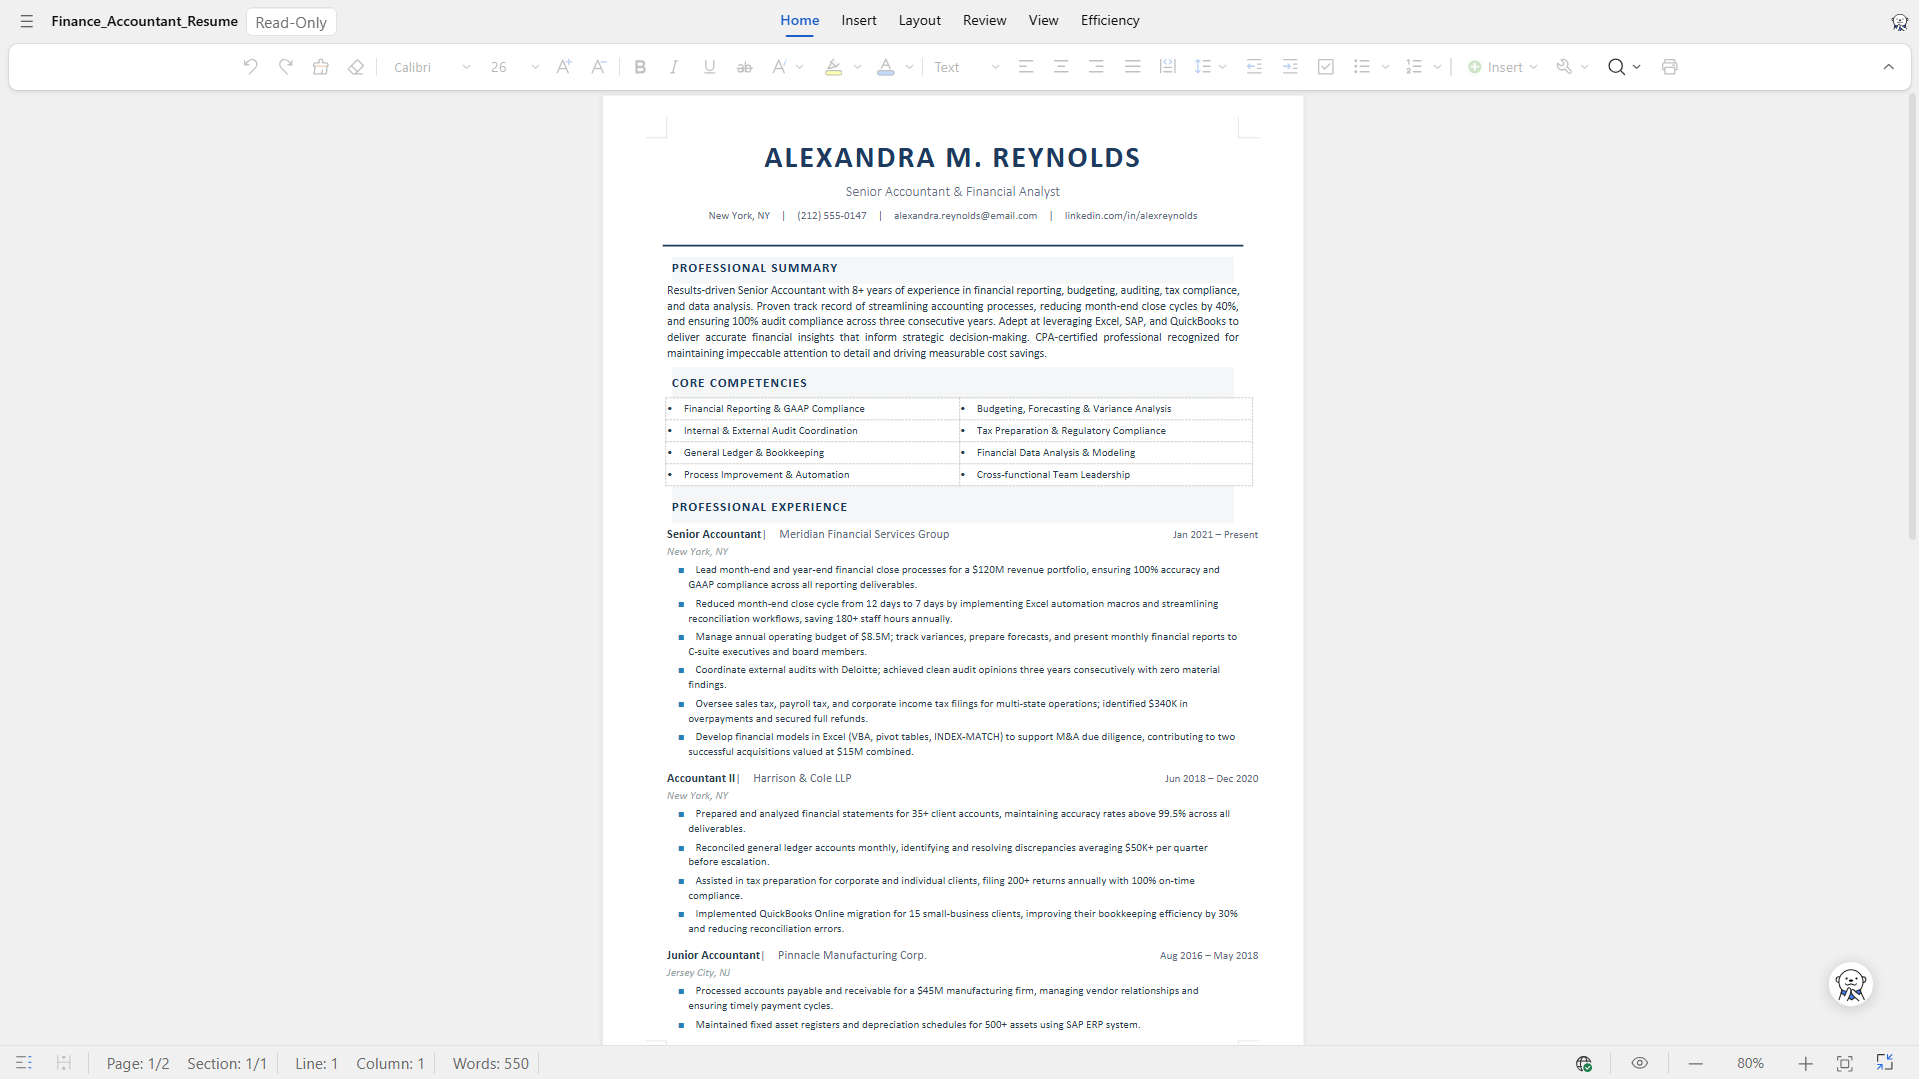Collapse the toolbar ribbon
1919x1079 pixels.
coord(1888,67)
